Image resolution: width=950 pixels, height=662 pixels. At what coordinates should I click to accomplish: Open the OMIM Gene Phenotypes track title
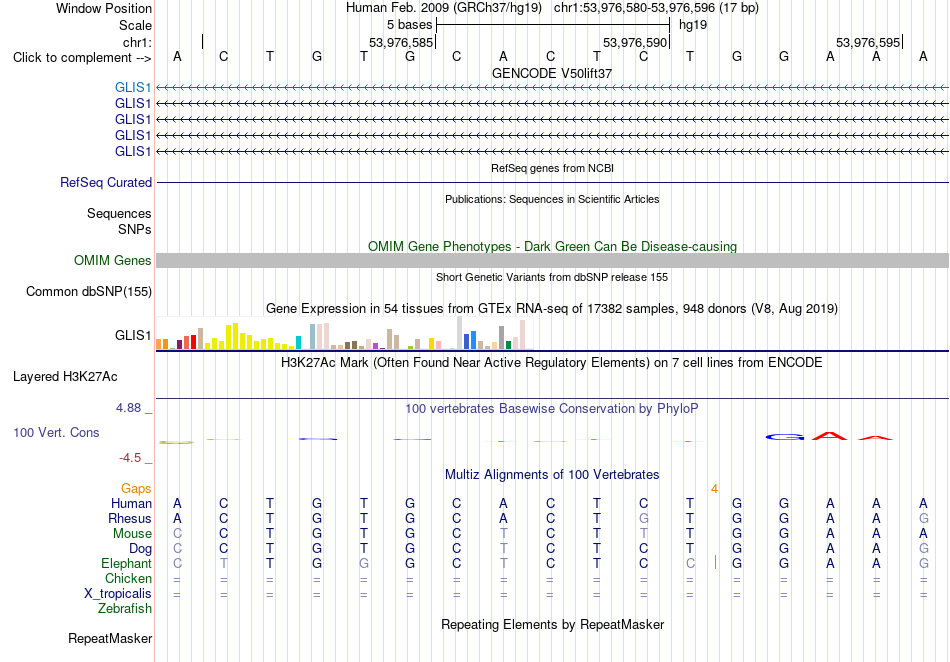click(552, 247)
